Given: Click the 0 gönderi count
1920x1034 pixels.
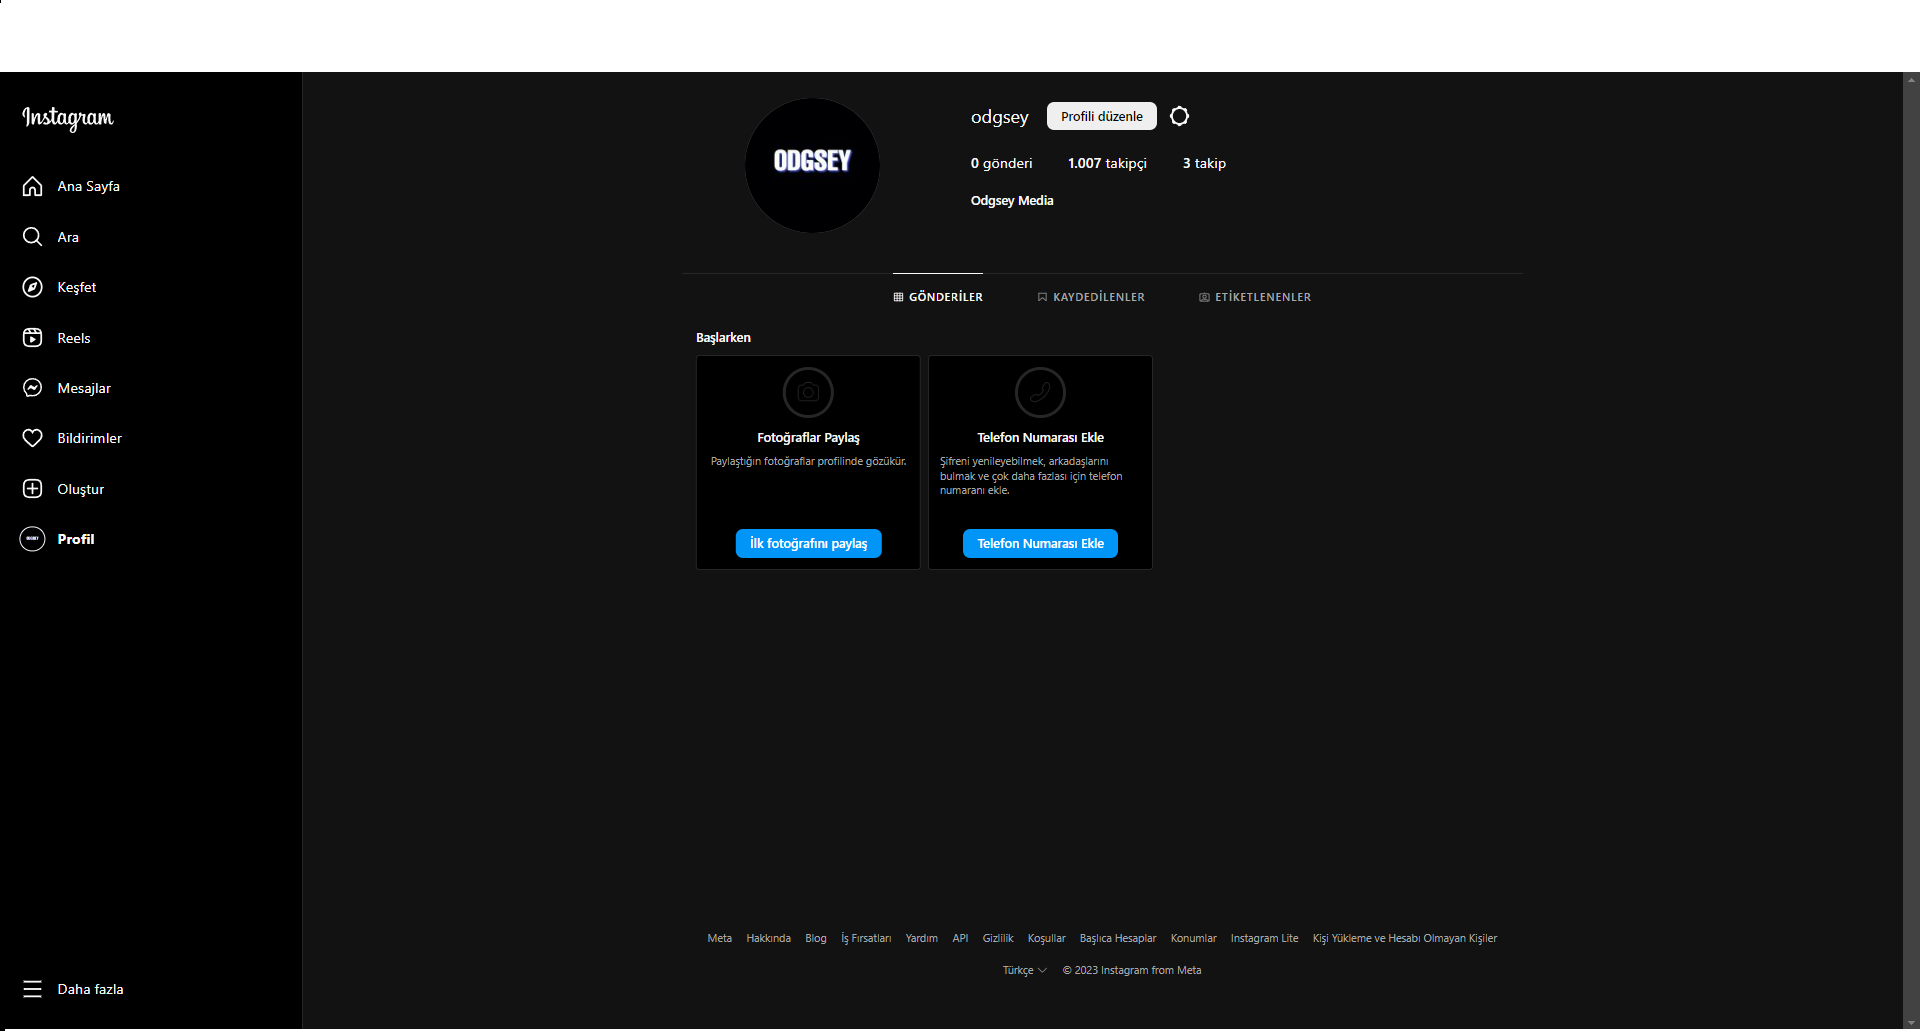Looking at the screenshot, I should [x=1001, y=163].
